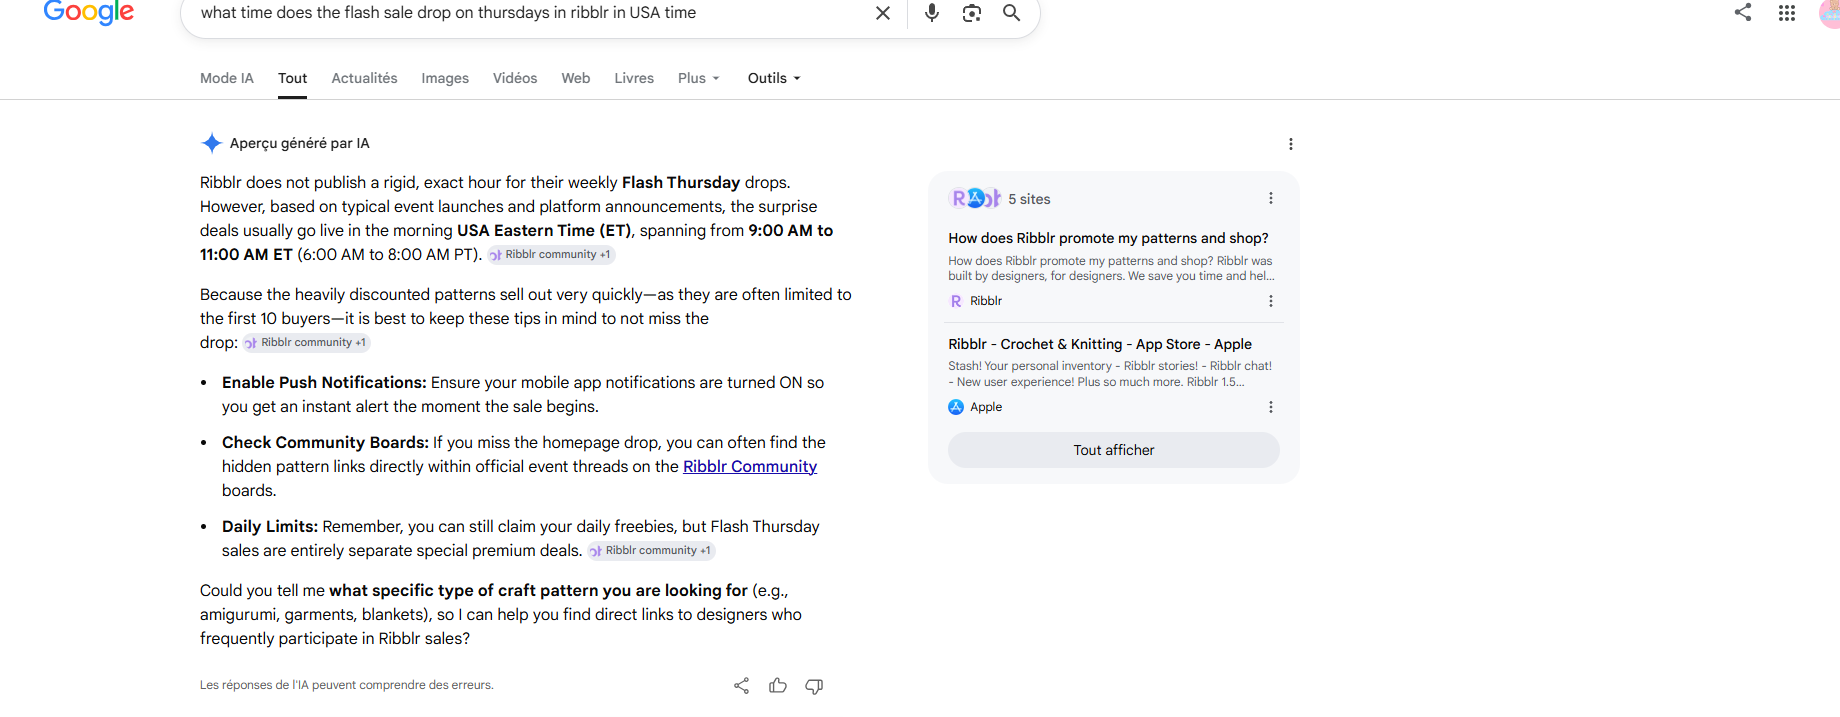
Task: Open the Vidéos tab
Action: (515, 78)
